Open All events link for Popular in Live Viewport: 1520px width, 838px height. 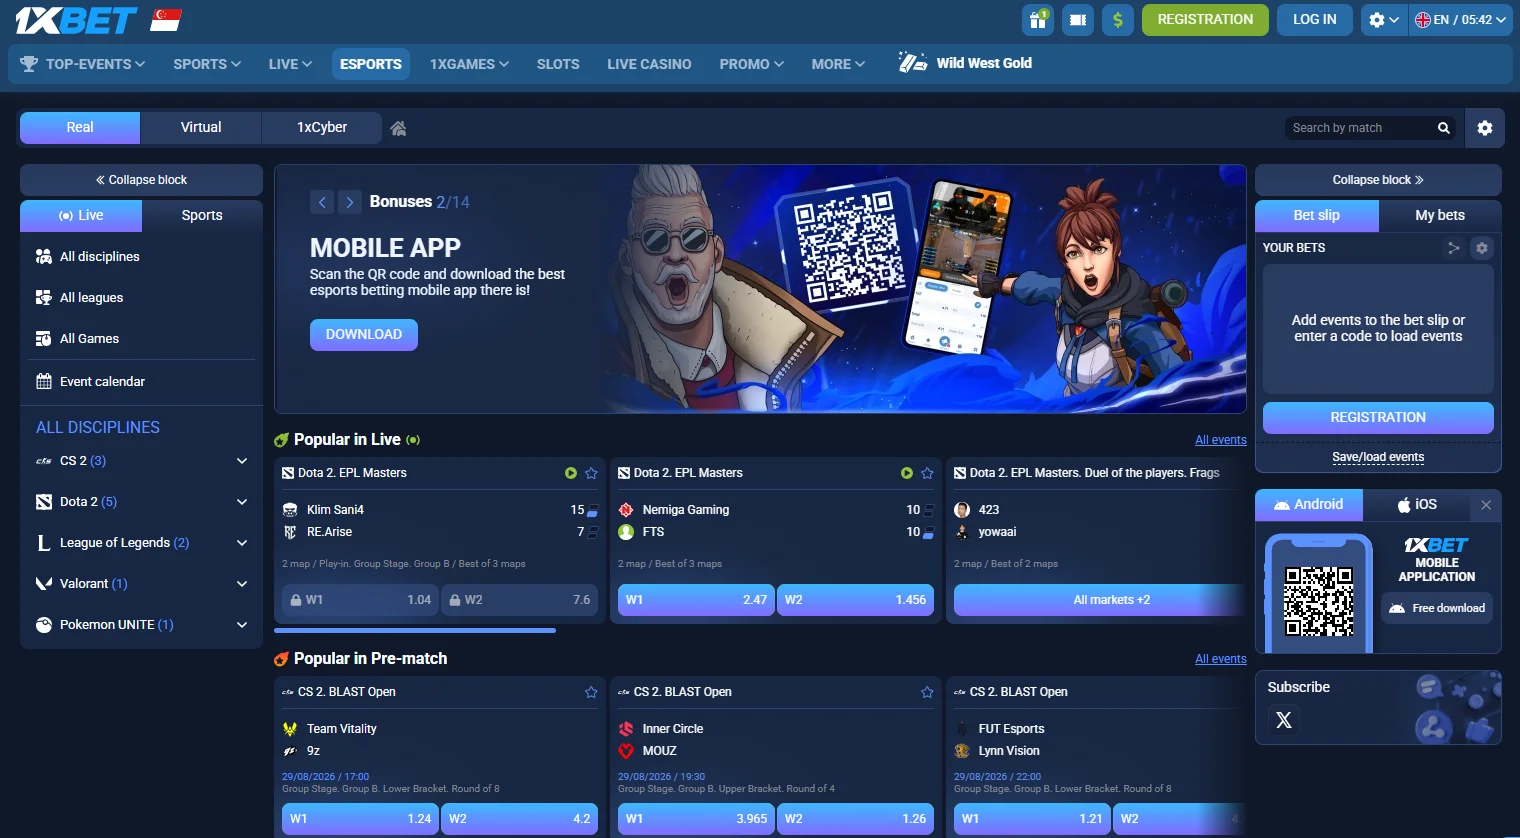pos(1221,440)
